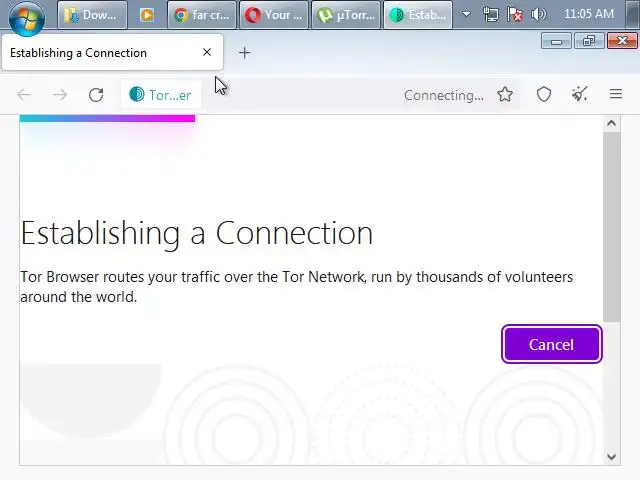The image size is (640, 480).
Task: Click the Tor onion identity icon
Action: point(137,94)
